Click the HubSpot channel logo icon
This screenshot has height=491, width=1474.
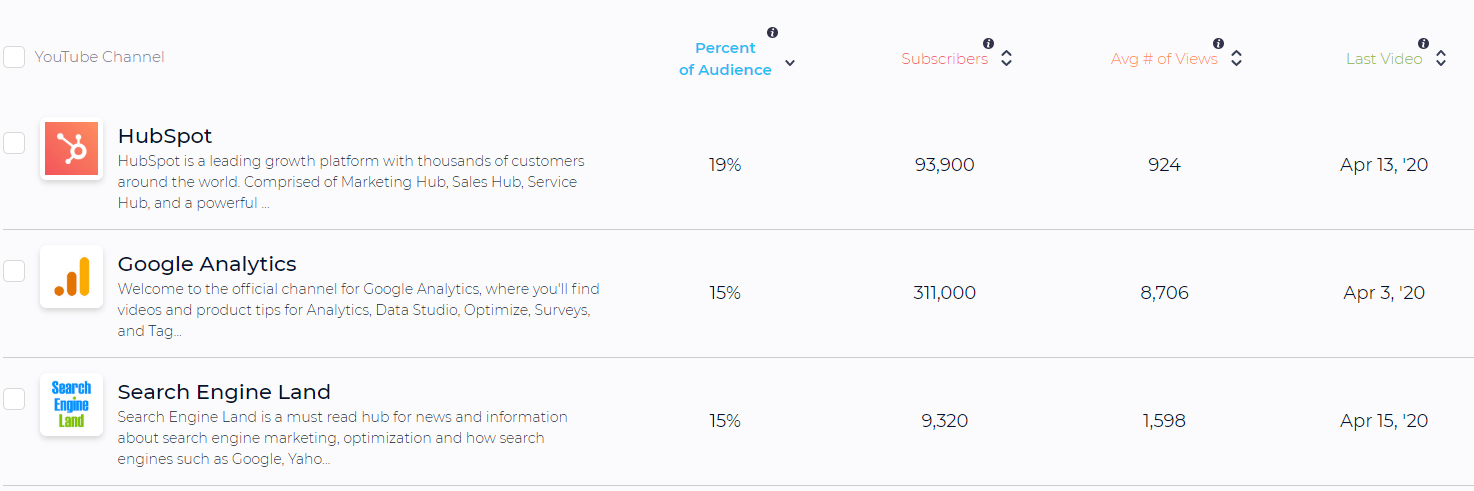point(71,149)
